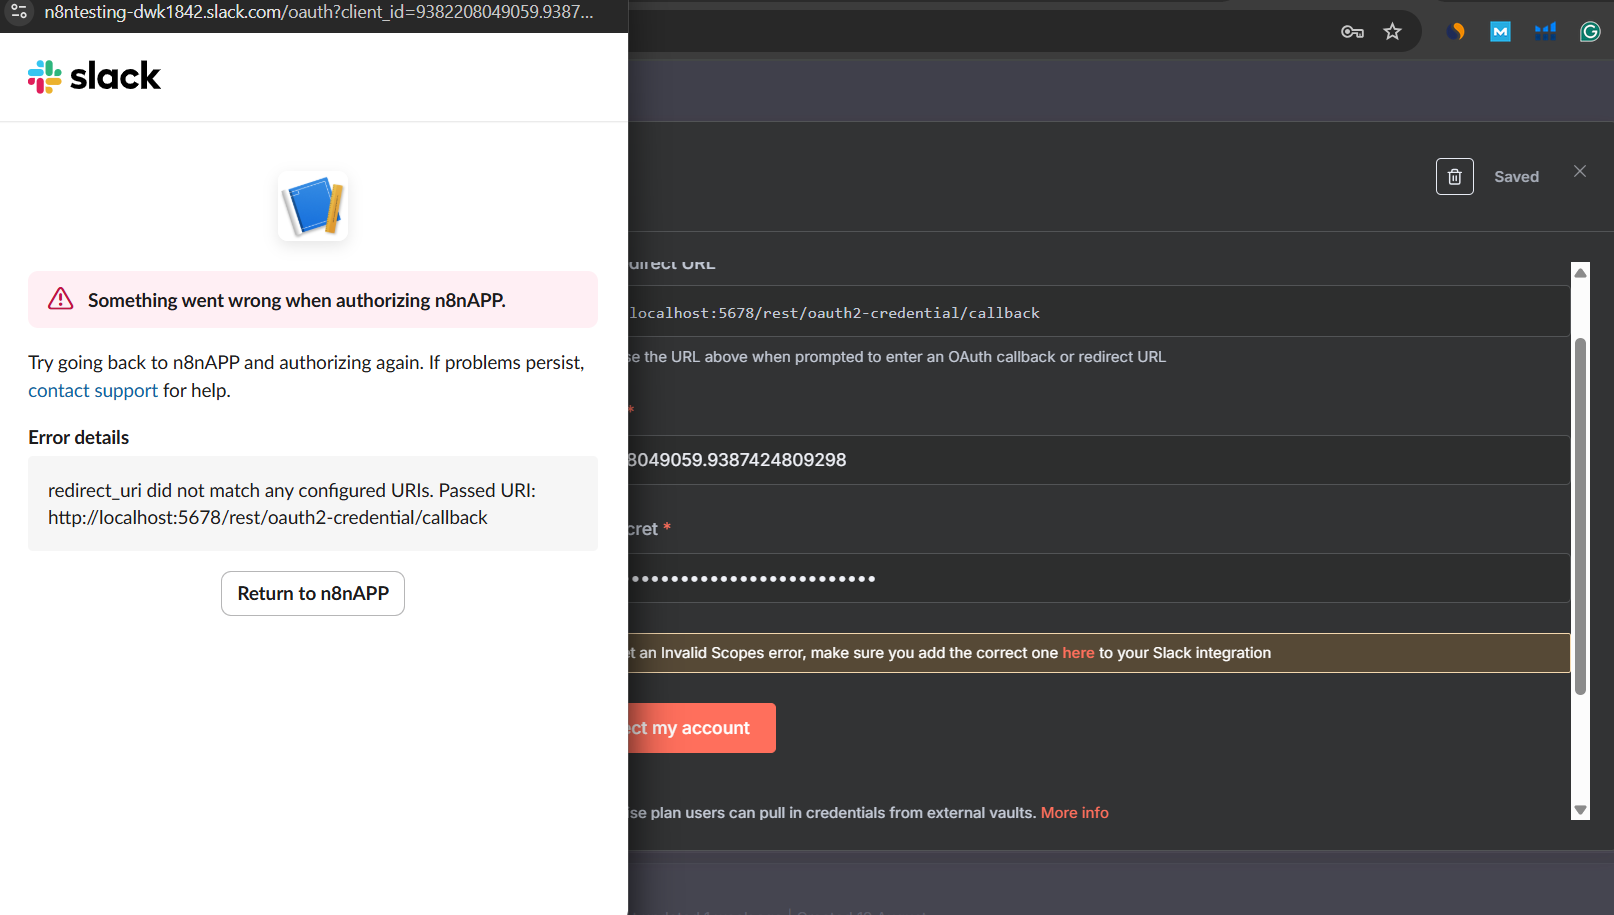Edit the Client ID input field
The height and width of the screenshot is (915, 1614).
[x=1098, y=460]
